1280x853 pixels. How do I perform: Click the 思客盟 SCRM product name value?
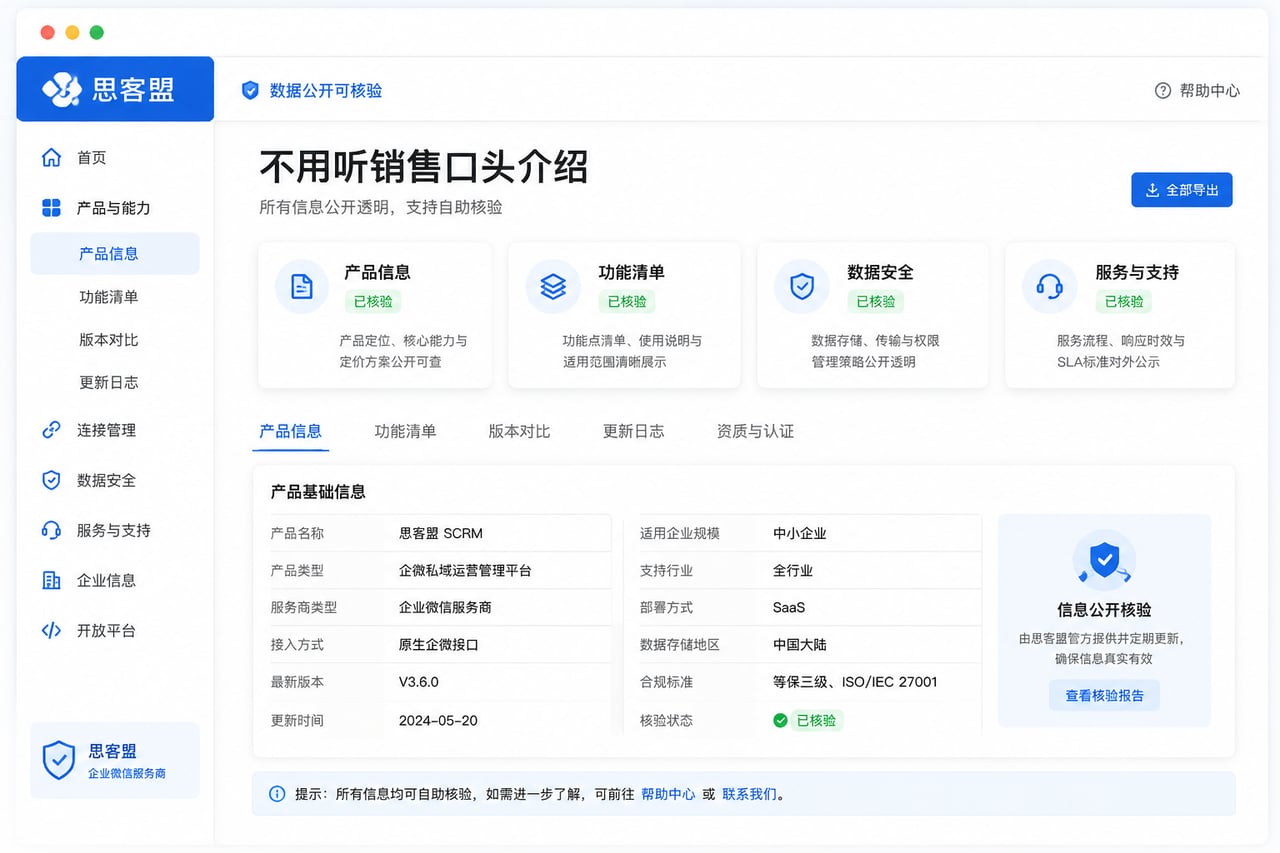coord(441,533)
